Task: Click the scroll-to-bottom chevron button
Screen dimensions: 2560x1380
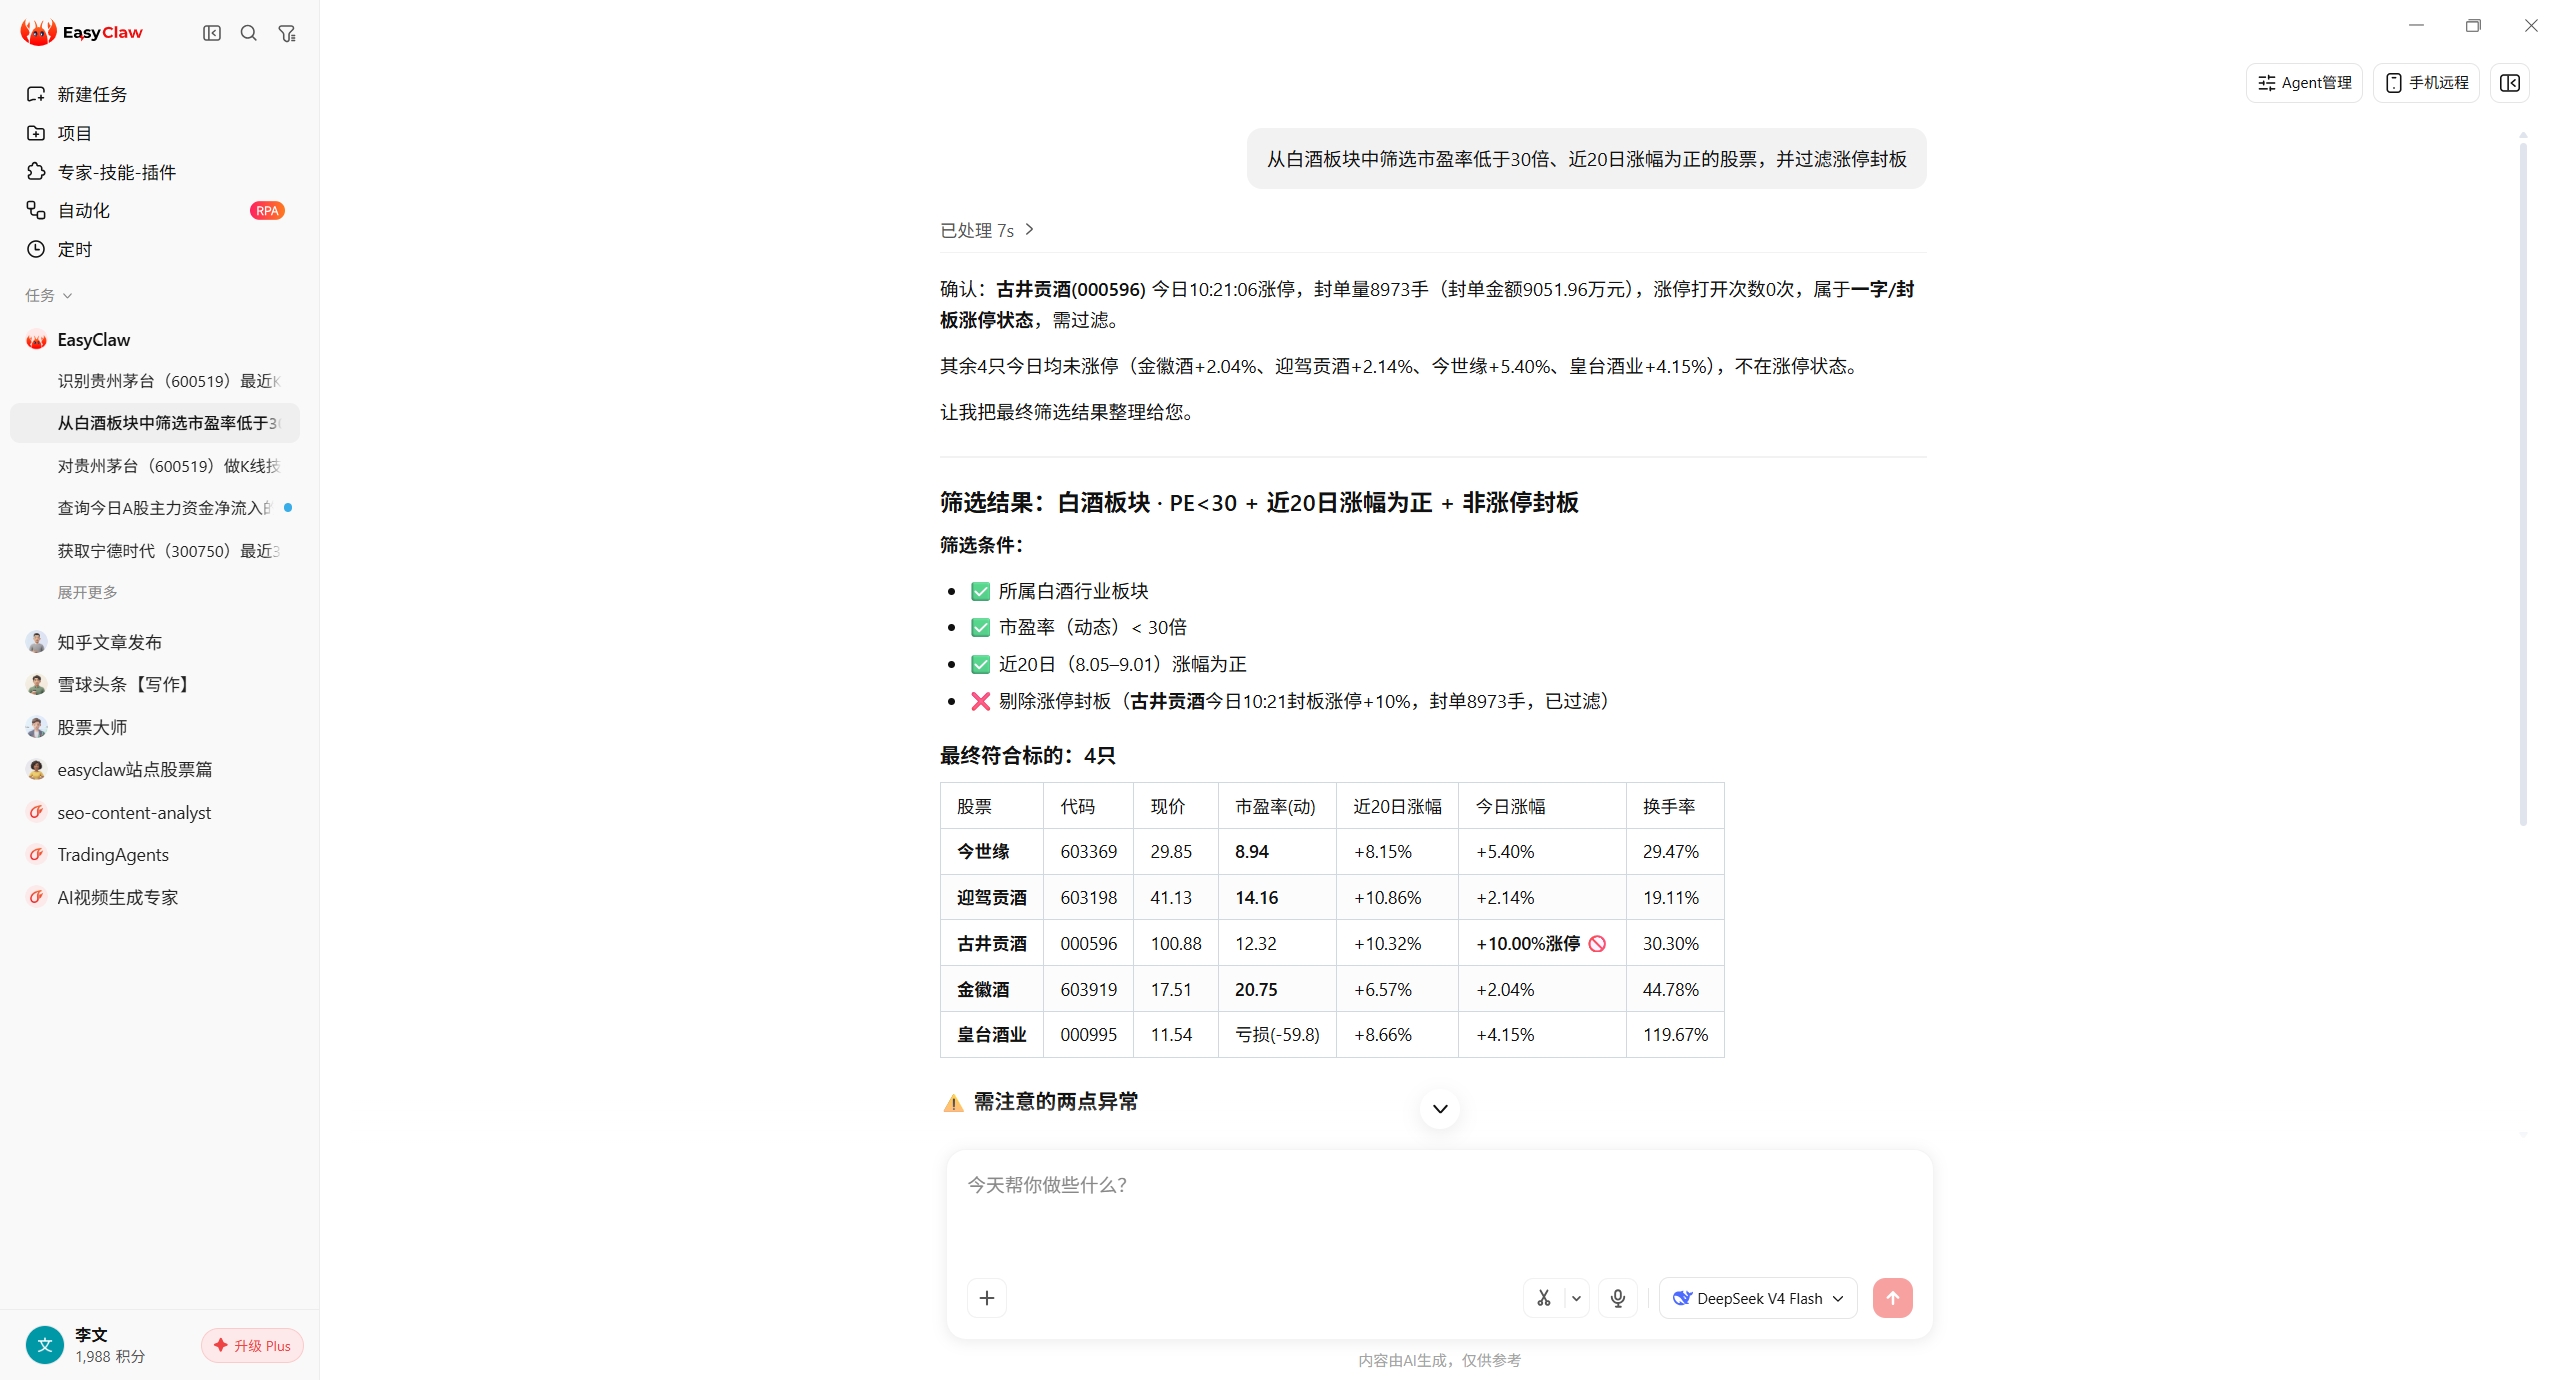Action: point(1440,1108)
